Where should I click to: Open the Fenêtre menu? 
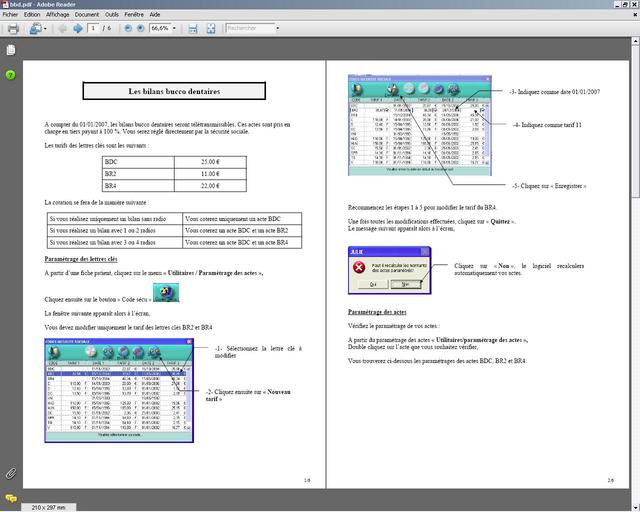(134, 14)
